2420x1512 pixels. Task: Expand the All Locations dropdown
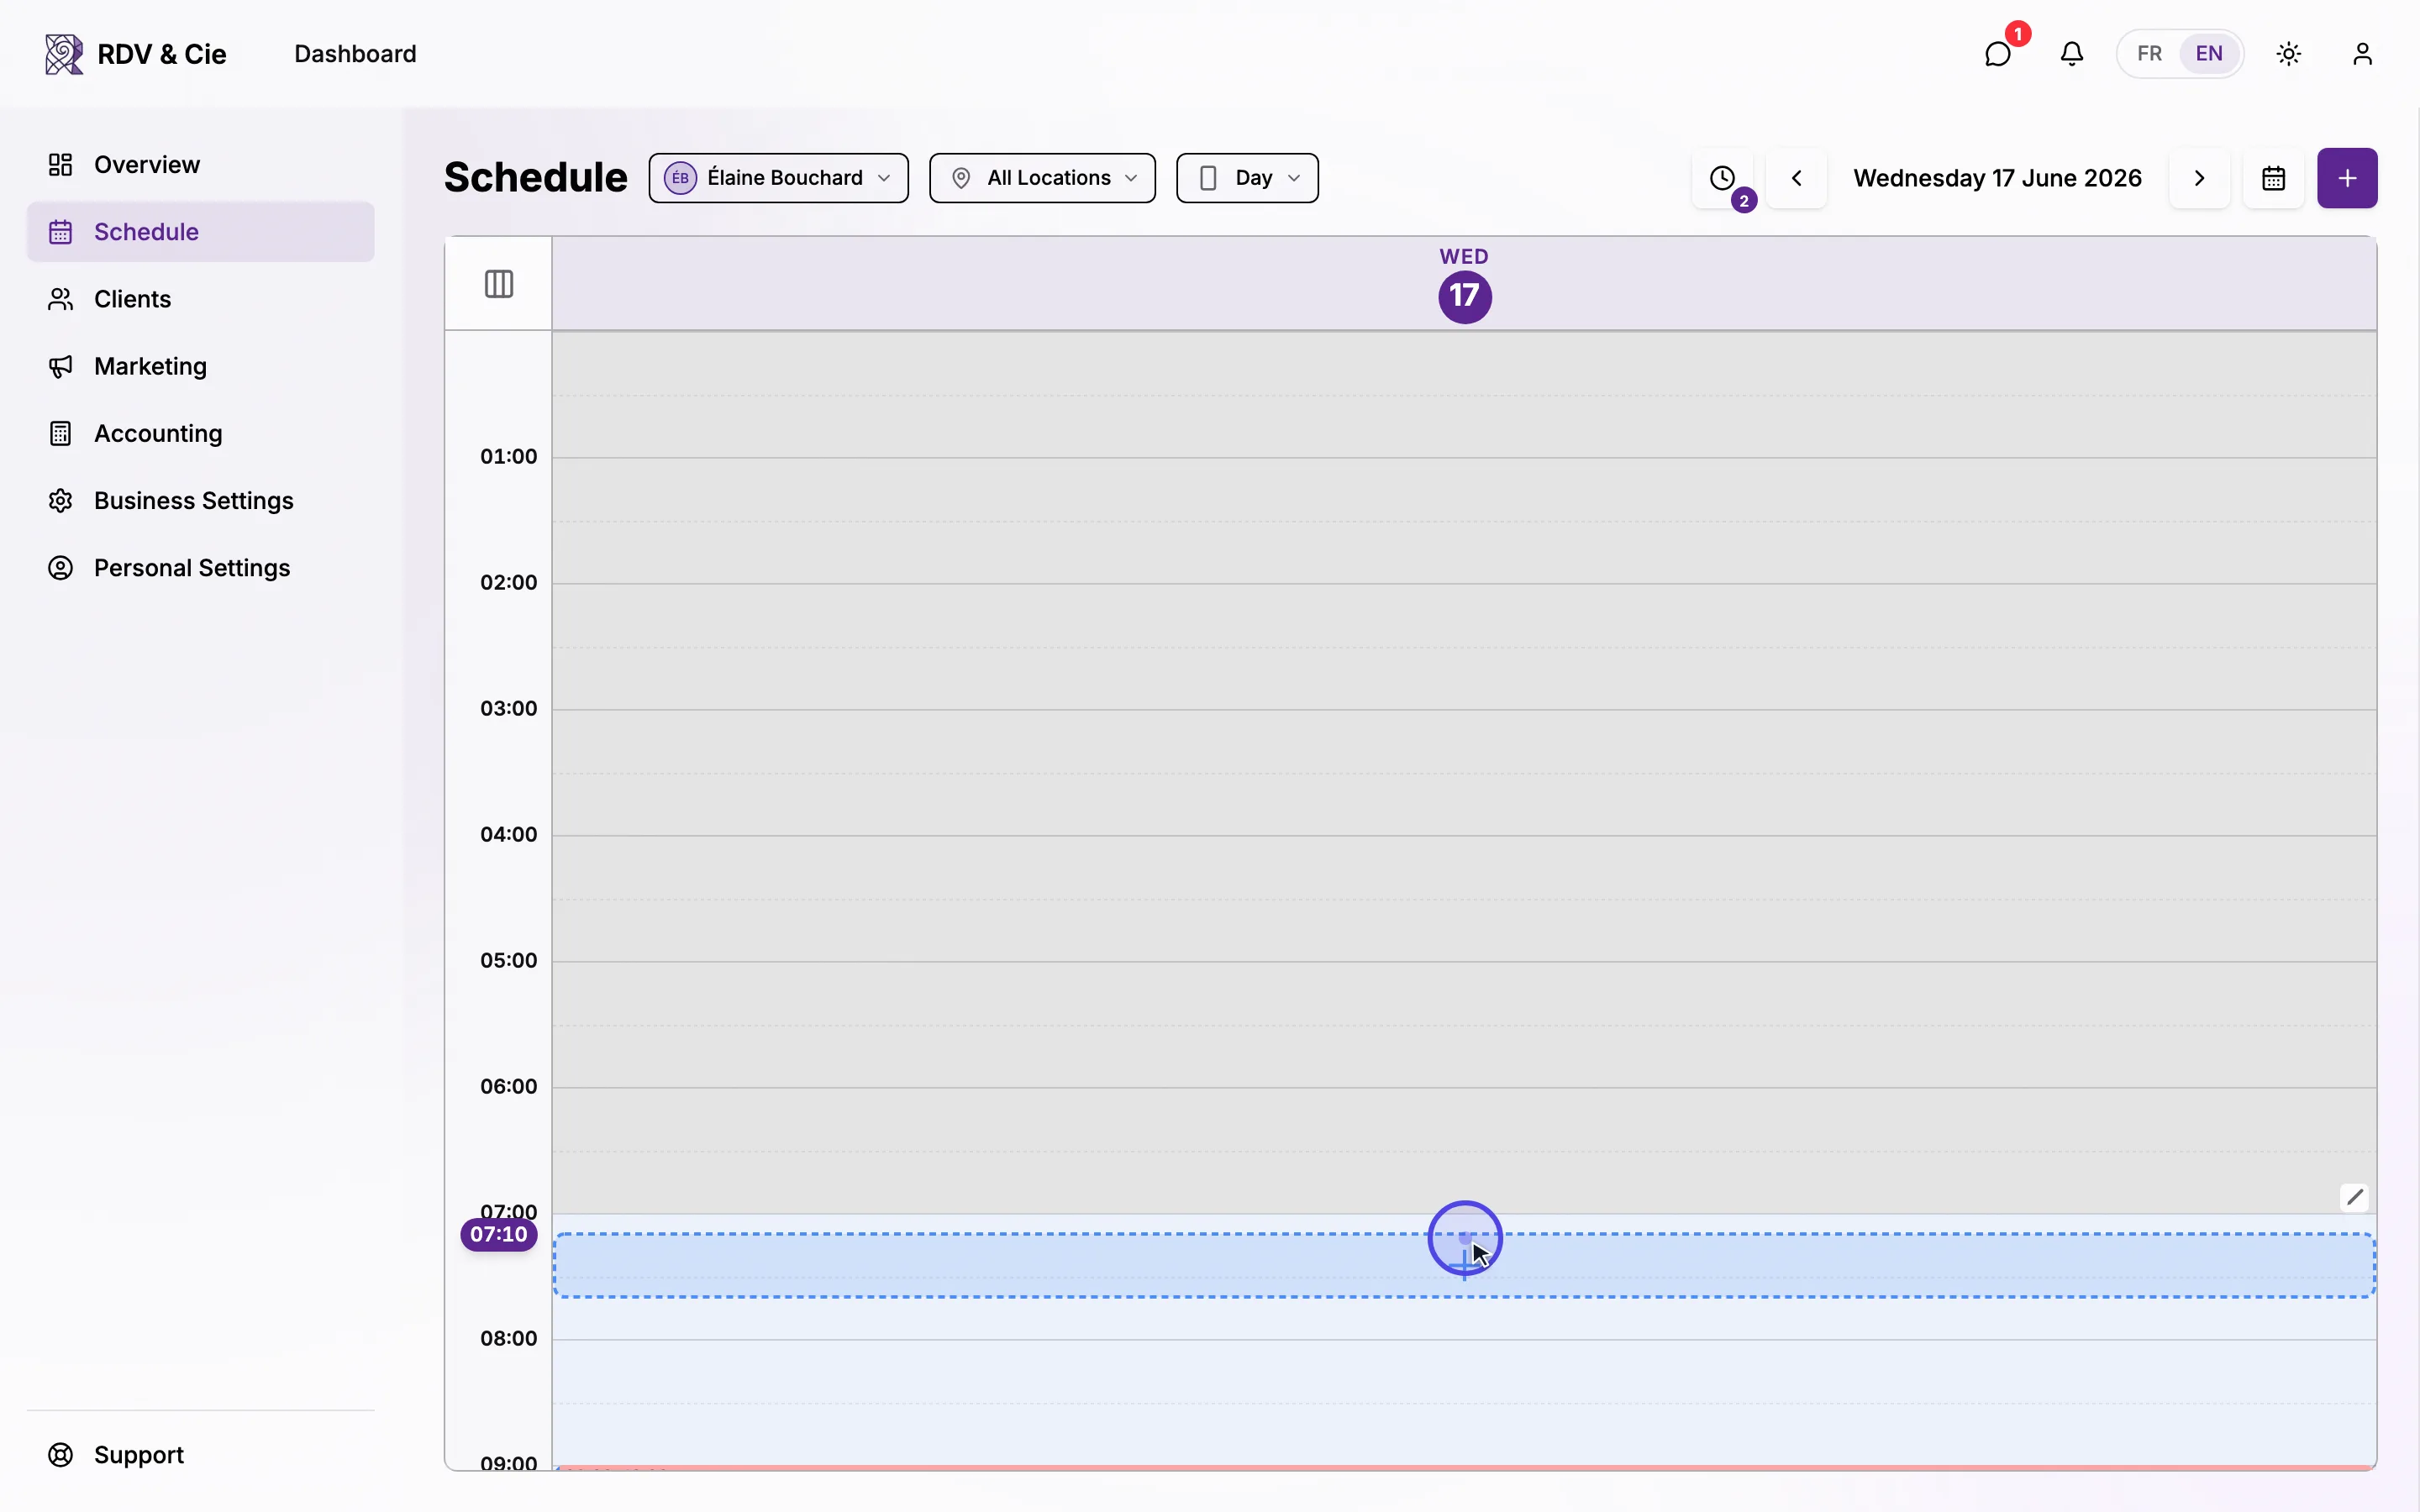click(x=1042, y=178)
